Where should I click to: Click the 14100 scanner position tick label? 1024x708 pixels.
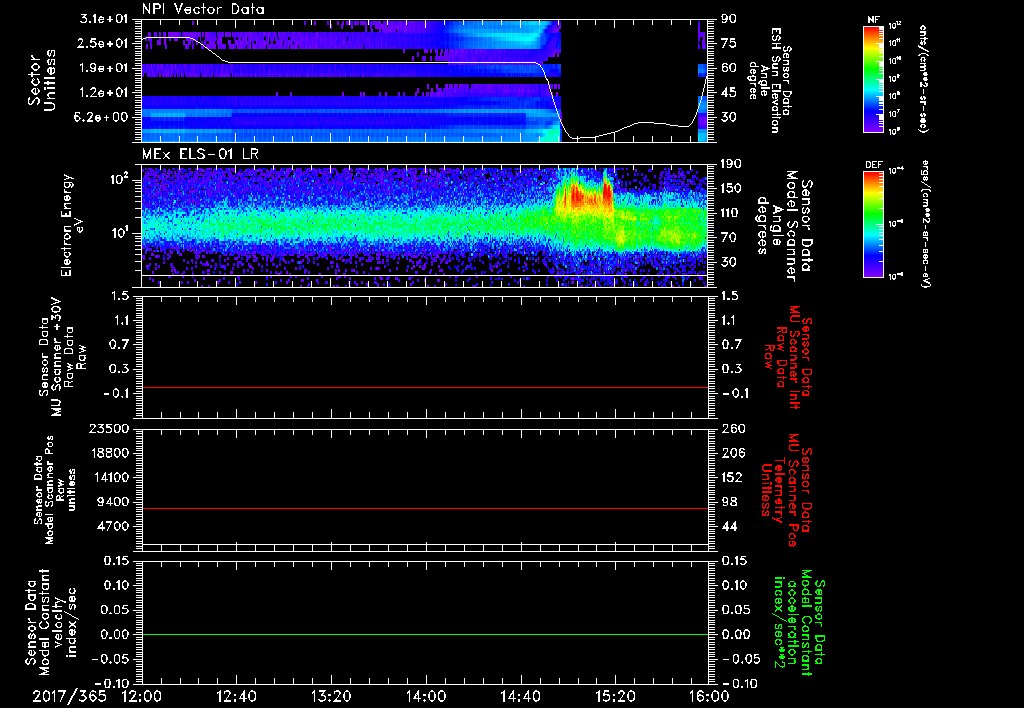click(110, 477)
